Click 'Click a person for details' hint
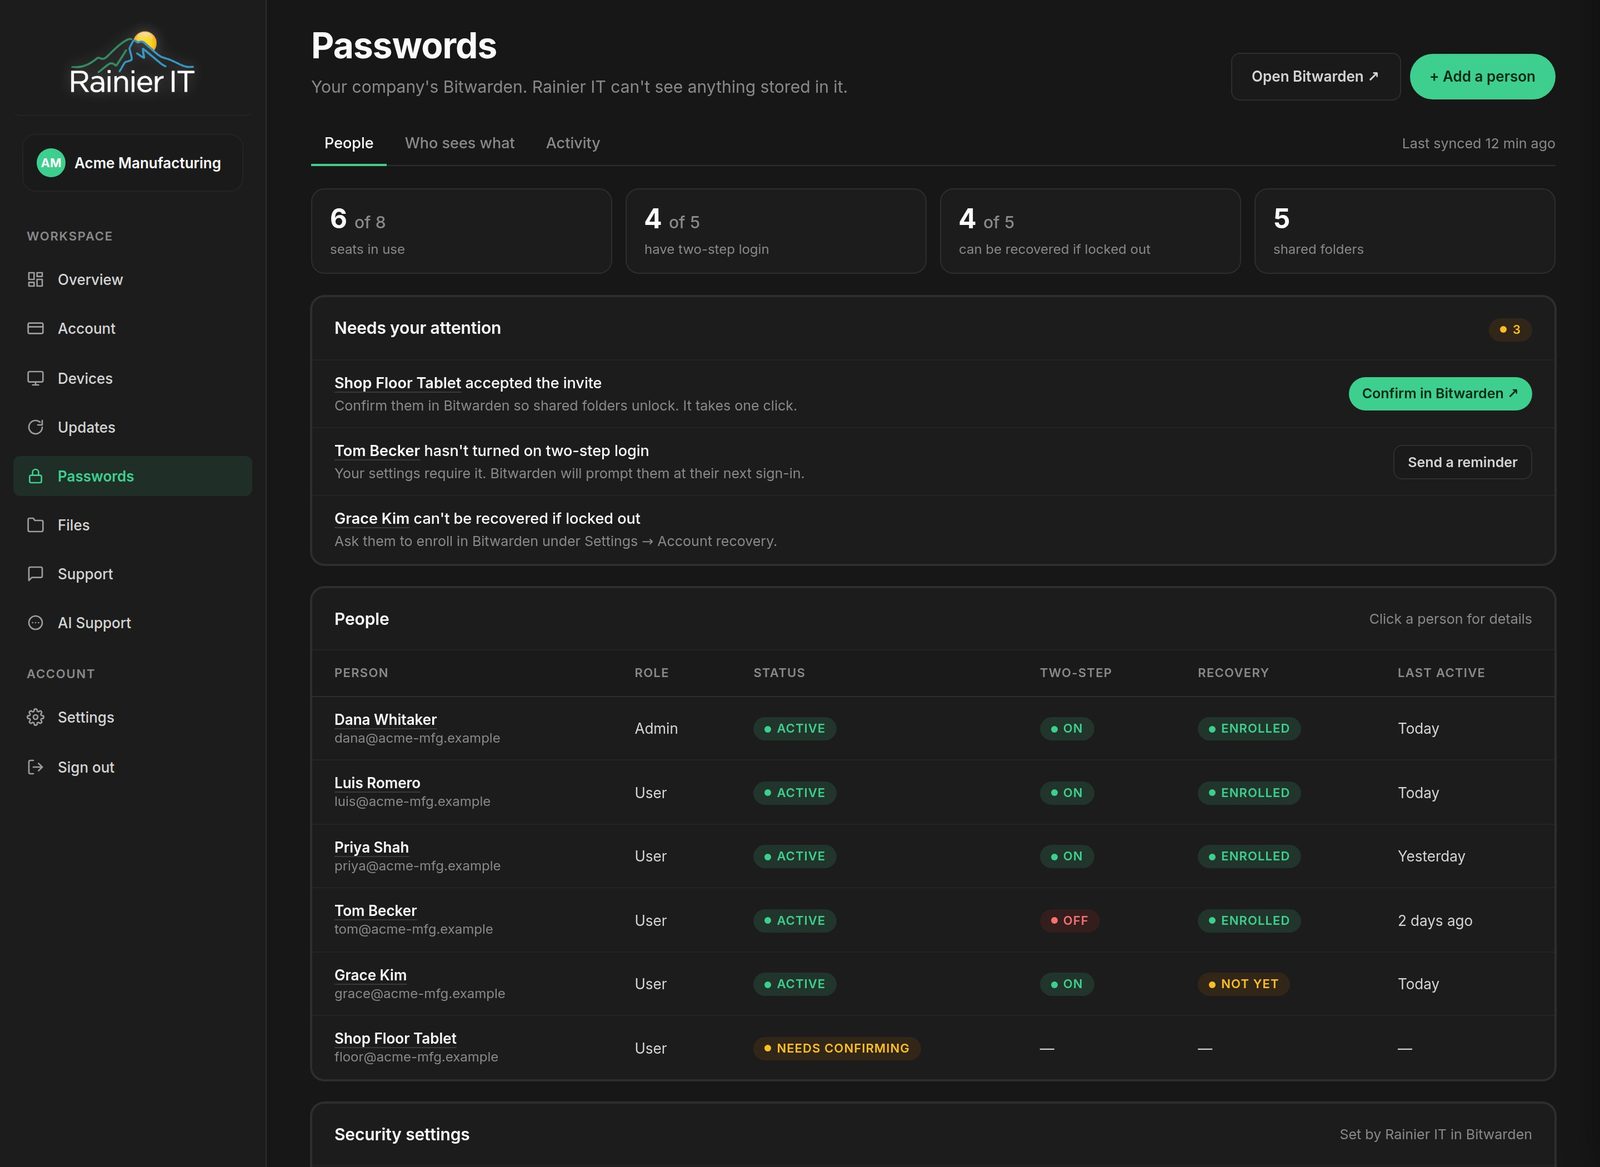The height and width of the screenshot is (1167, 1600). tap(1450, 619)
